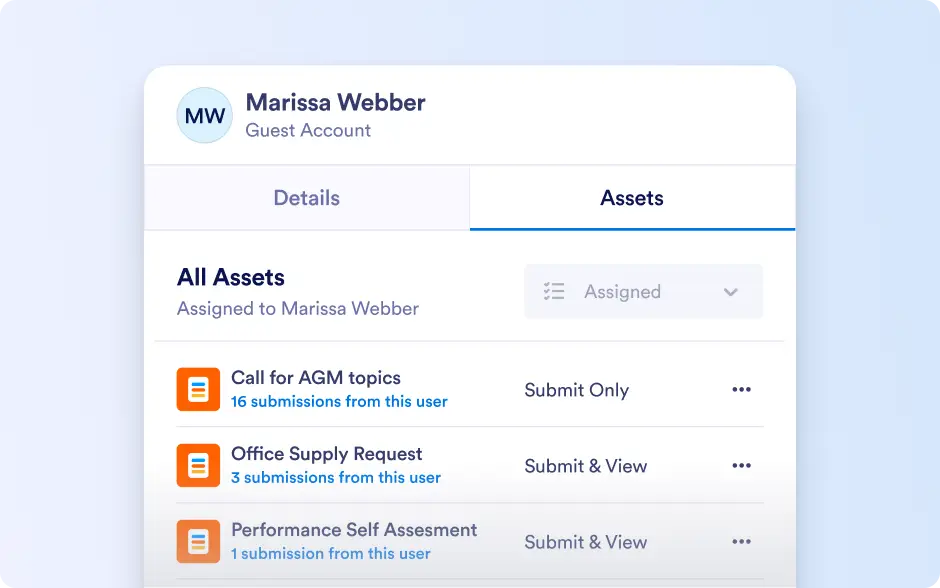Click the chevron arrow of Assigned dropdown
This screenshot has width=940, height=588.
[x=730, y=292]
